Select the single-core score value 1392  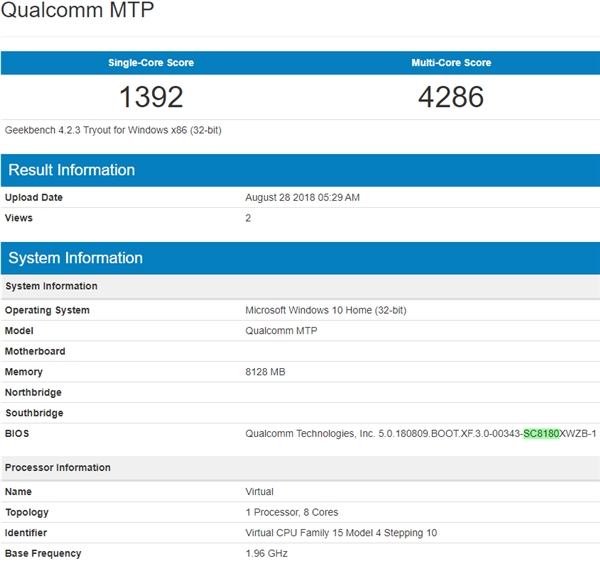[x=151, y=97]
